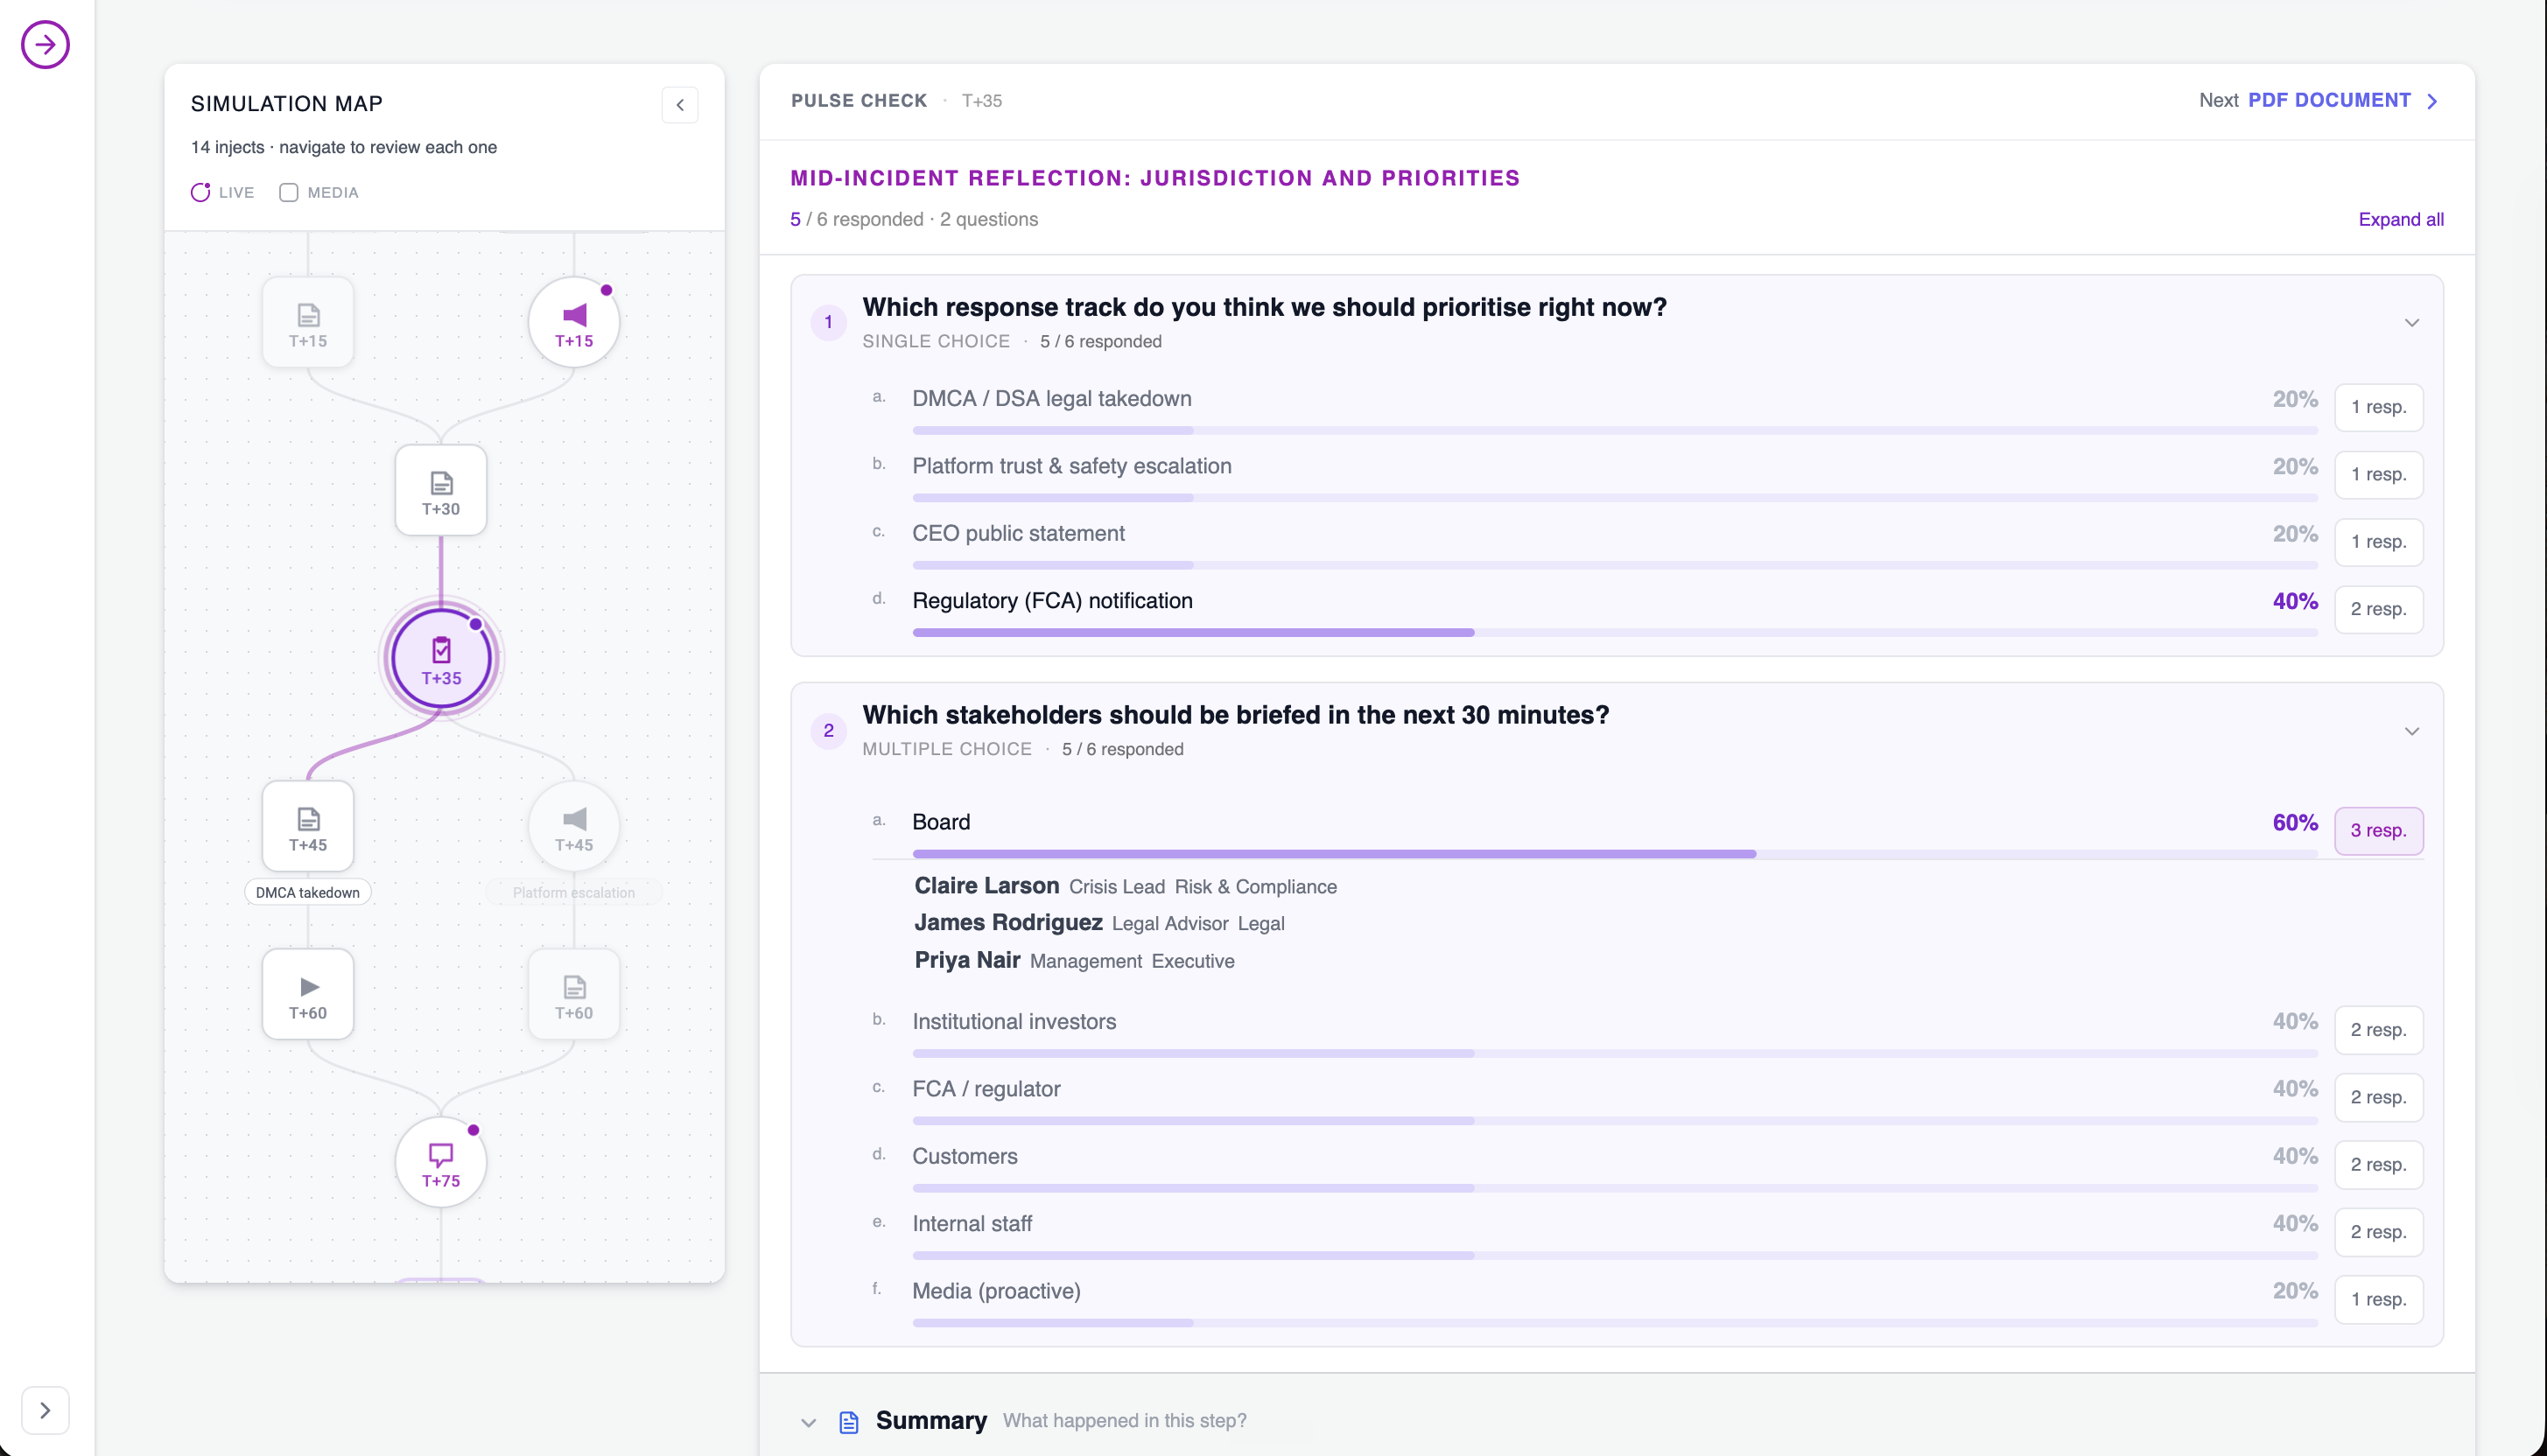The width and height of the screenshot is (2547, 1456).
Task: Click the question 1 number badge
Action: tap(828, 322)
